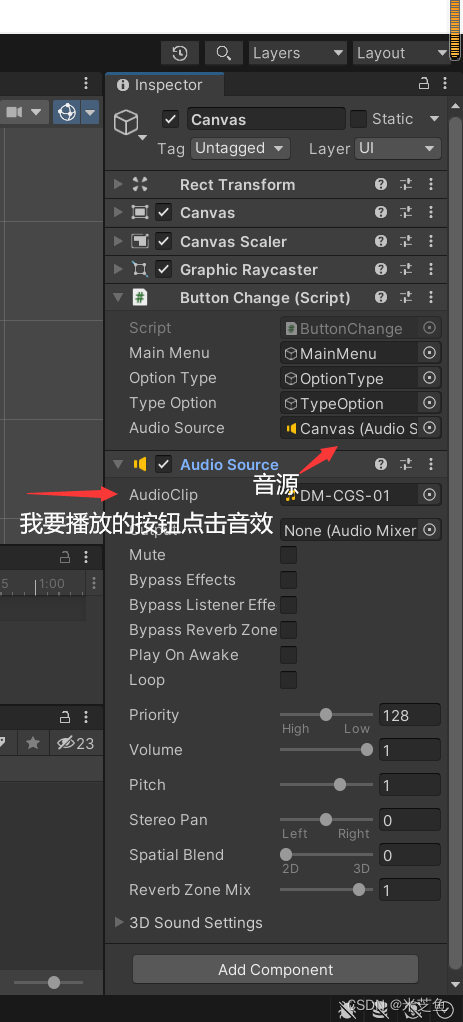Pick an Output audio mixer group
463x1022 pixels.
(x=429, y=530)
